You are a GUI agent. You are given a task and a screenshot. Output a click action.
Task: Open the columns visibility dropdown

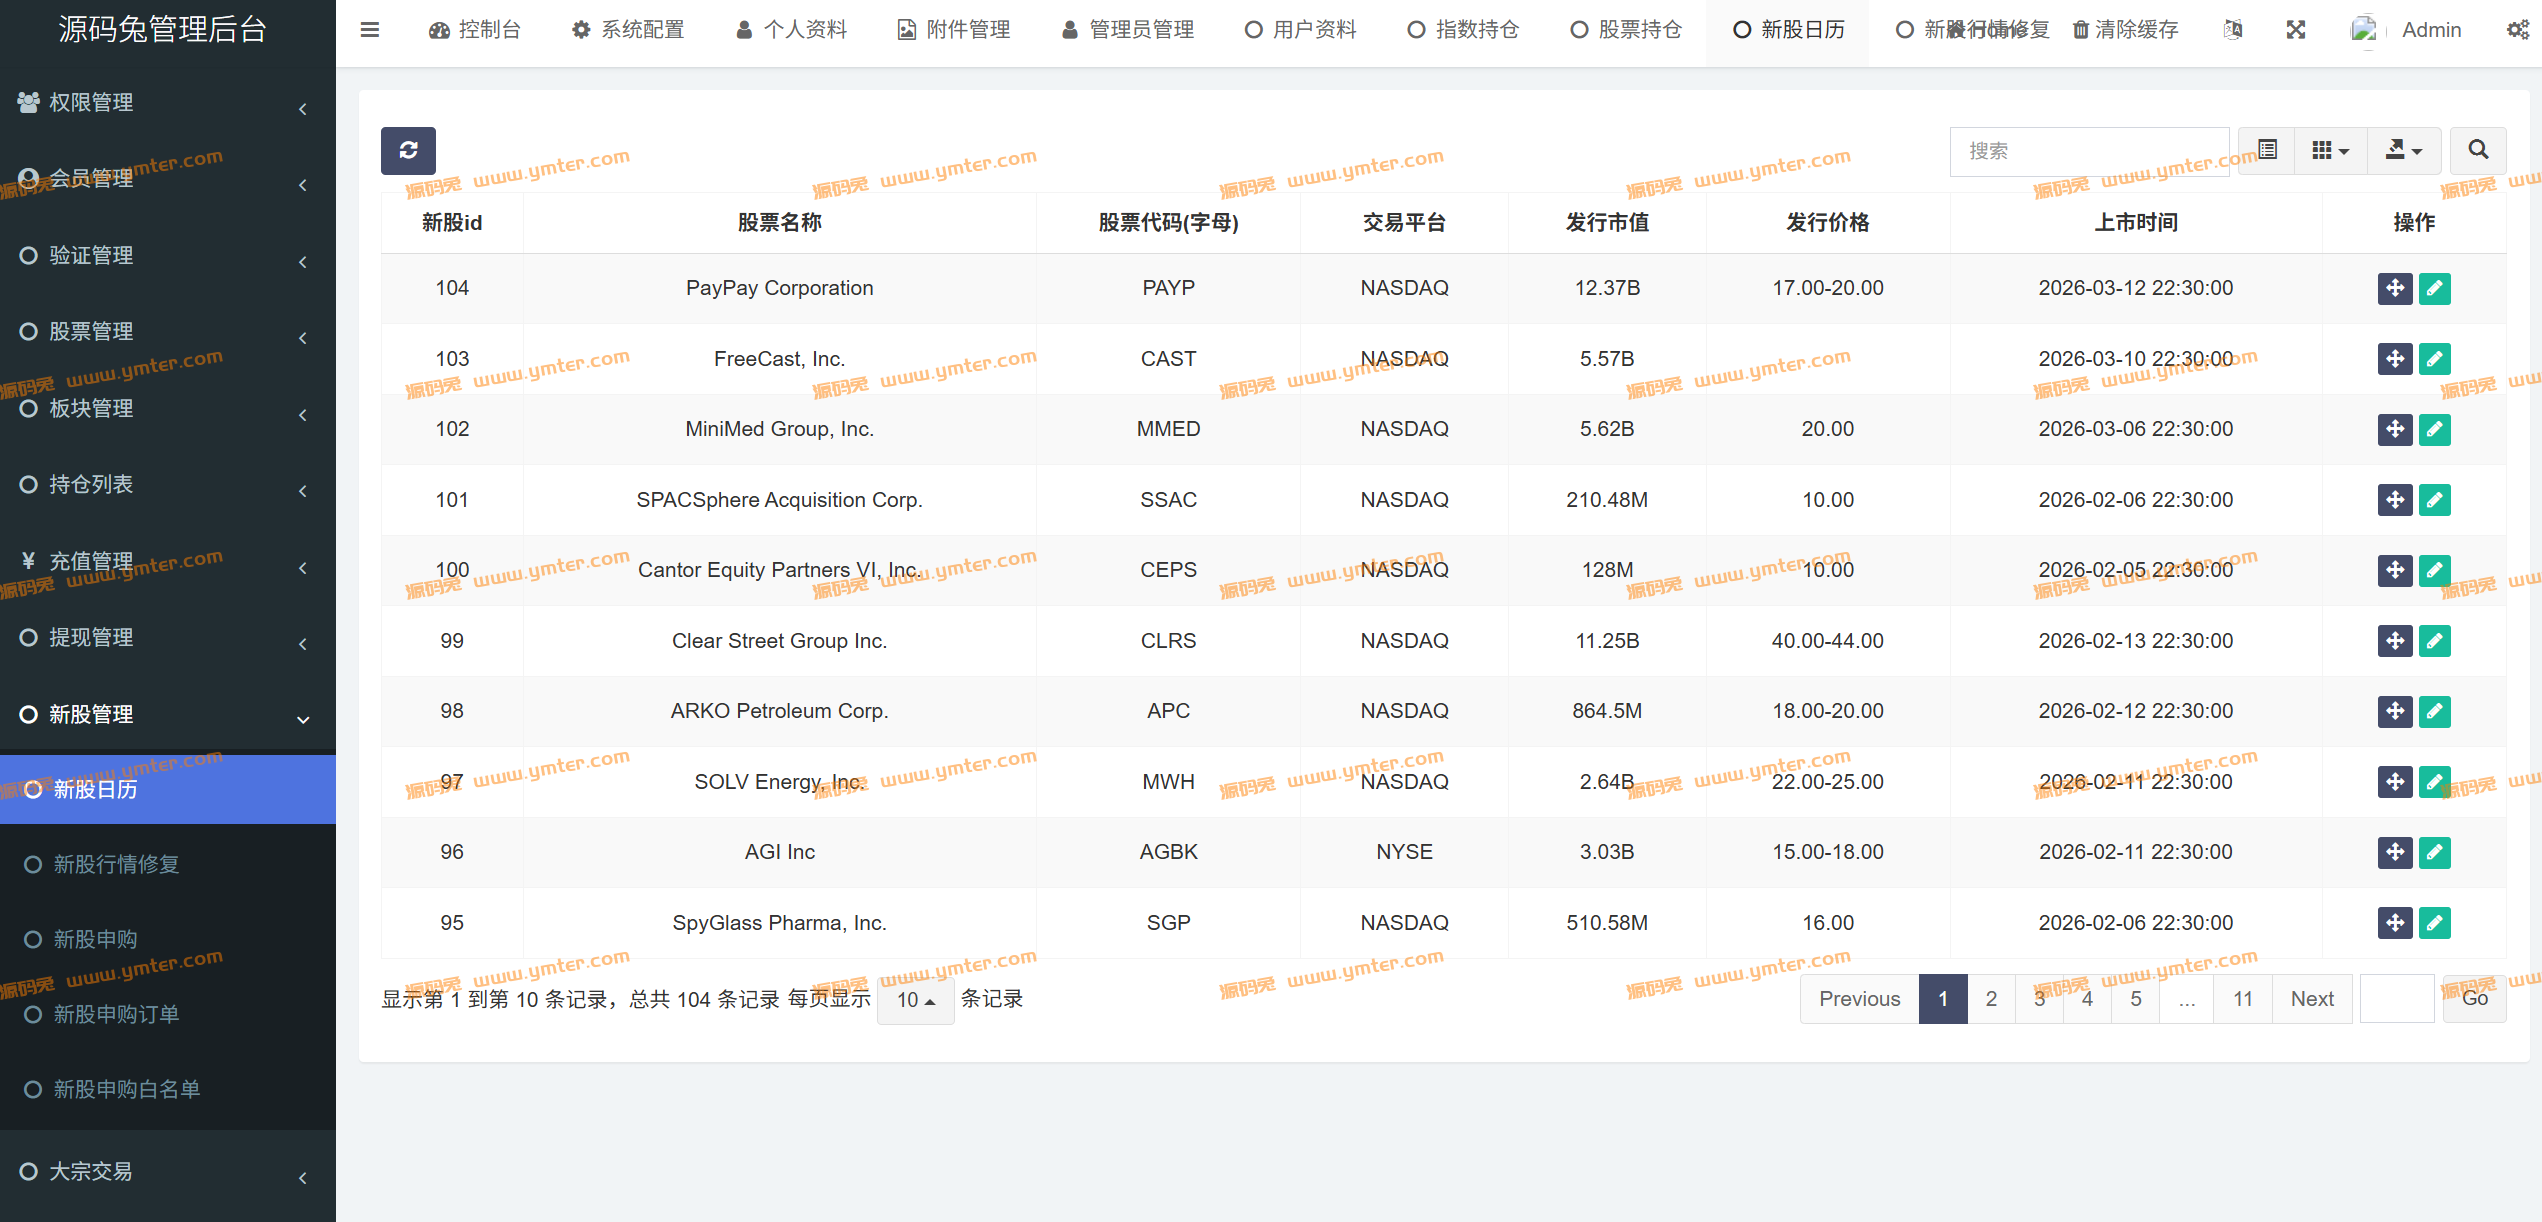2330,150
